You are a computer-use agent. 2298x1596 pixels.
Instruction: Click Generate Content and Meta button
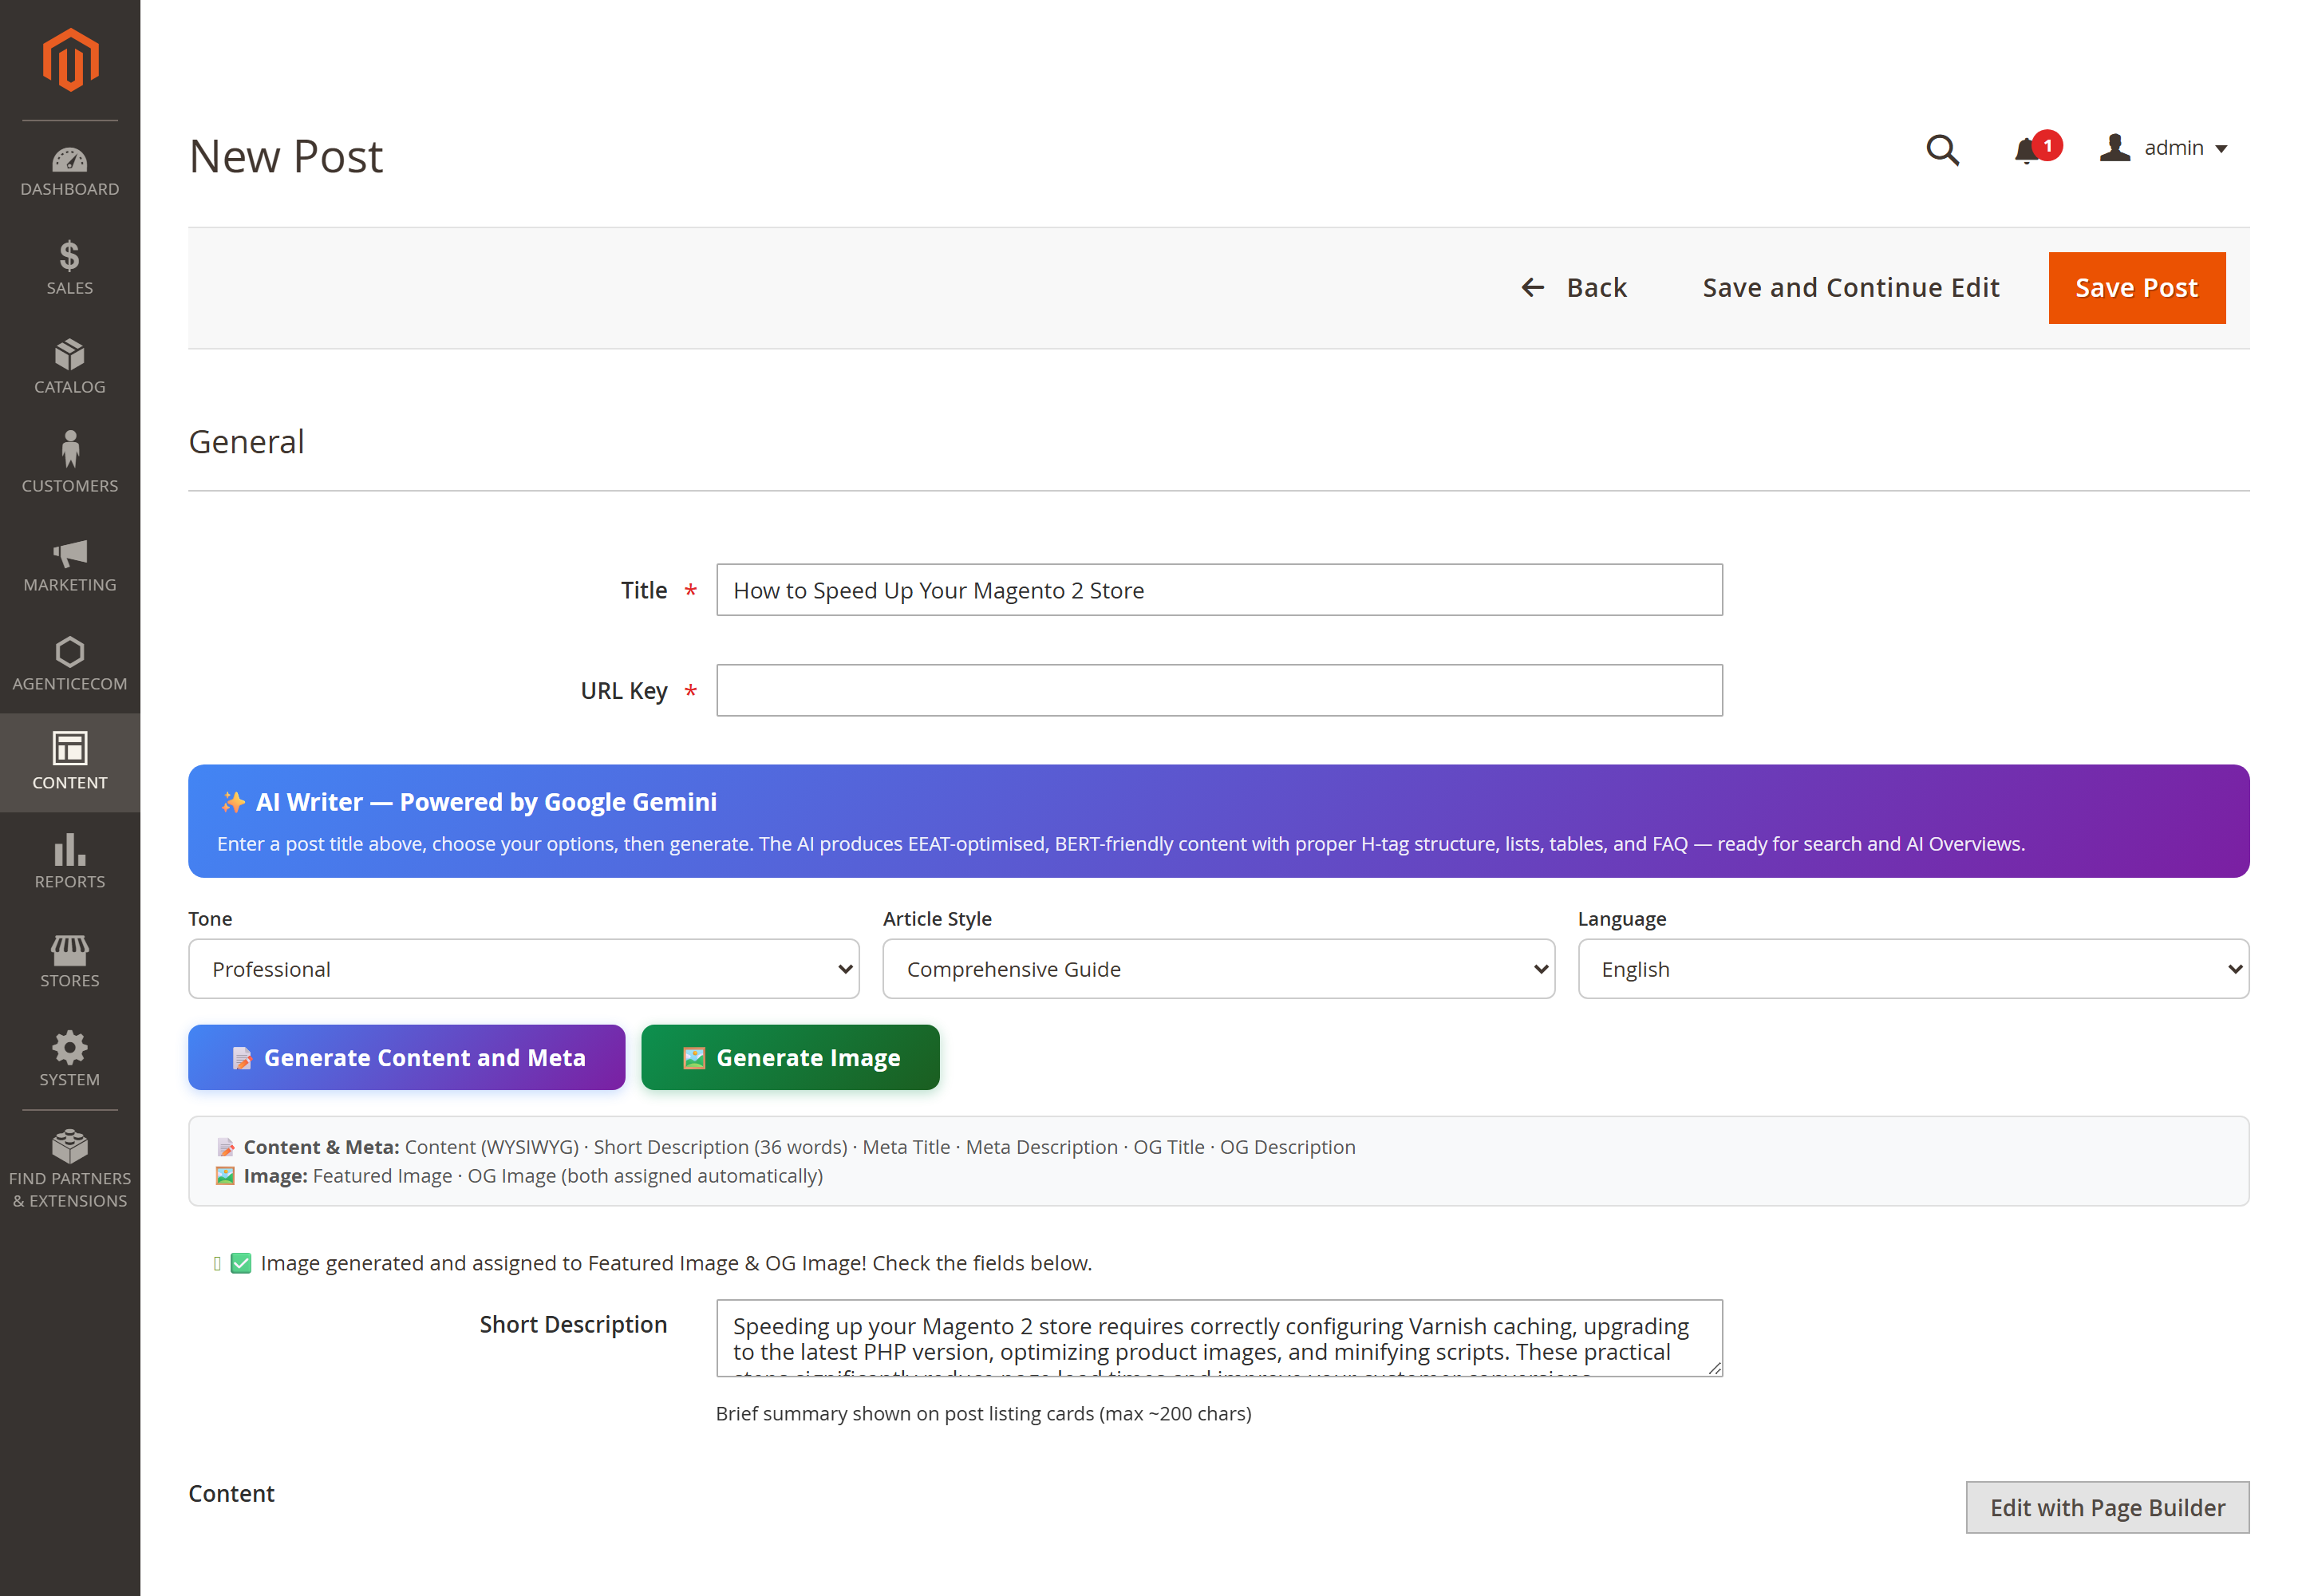pyautogui.click(x=407, y=1058)
